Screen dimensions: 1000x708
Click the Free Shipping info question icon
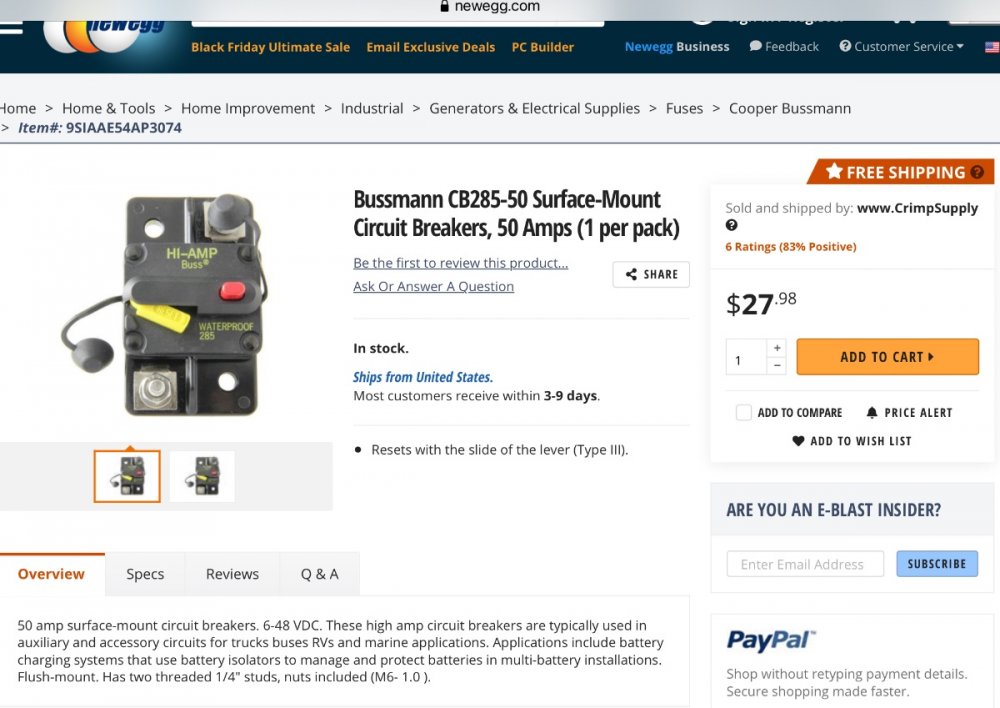pos(977,172)
